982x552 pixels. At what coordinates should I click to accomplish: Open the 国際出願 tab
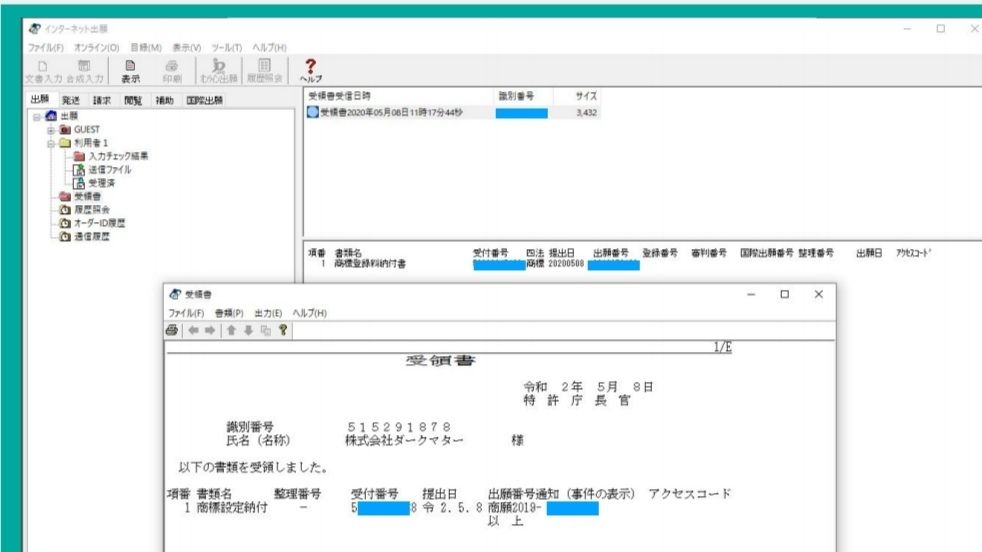(204, 100)
